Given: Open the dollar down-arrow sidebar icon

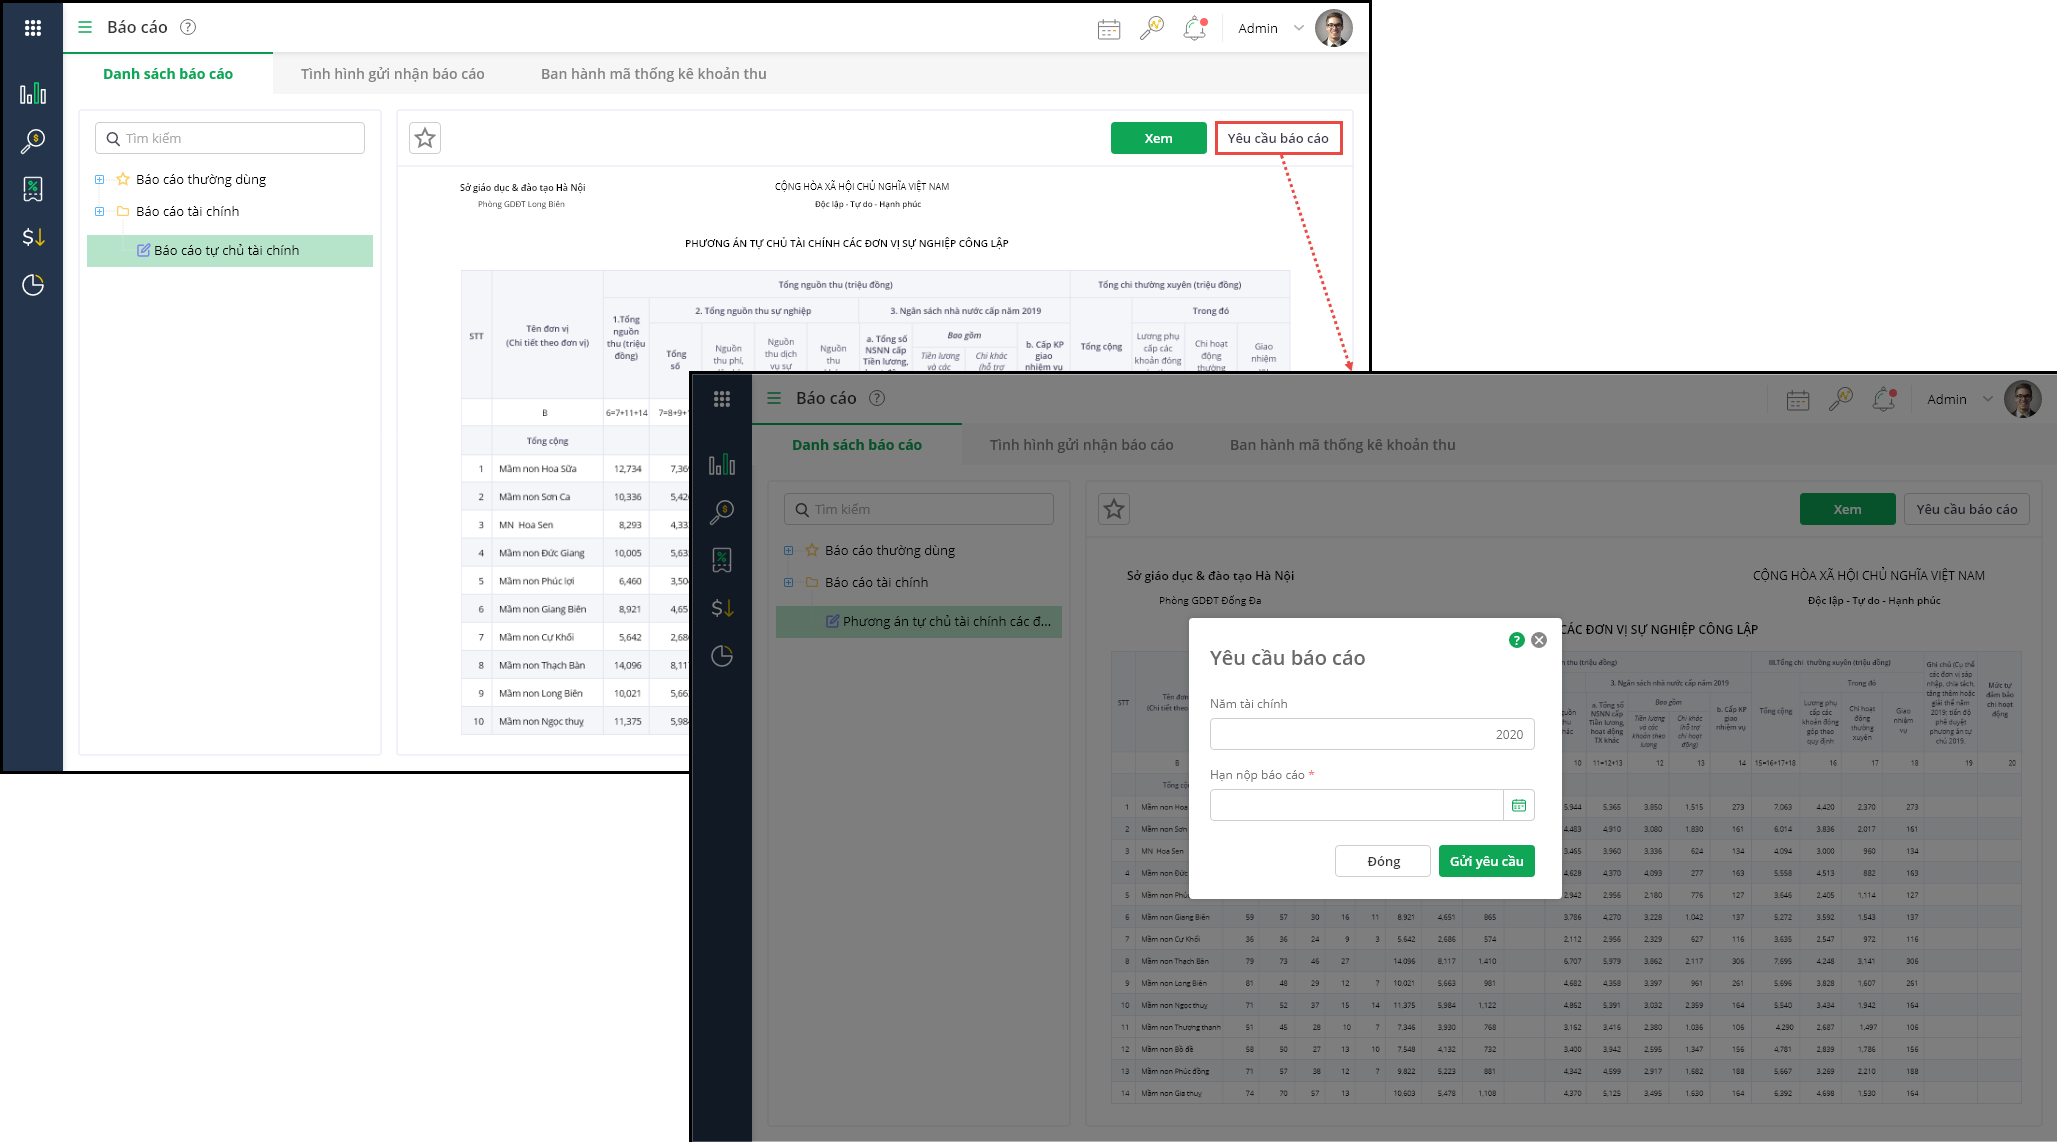Looking at the screenshot, I should coord(33,237).
